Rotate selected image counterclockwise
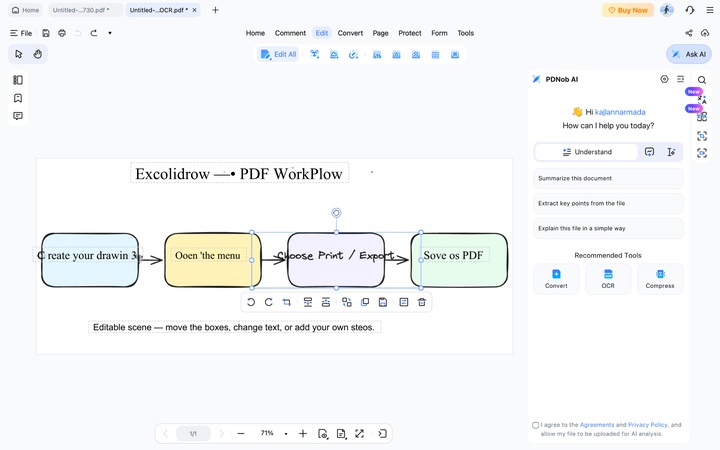The height and width of the screenshot is (450, 720). coord(251,302)
